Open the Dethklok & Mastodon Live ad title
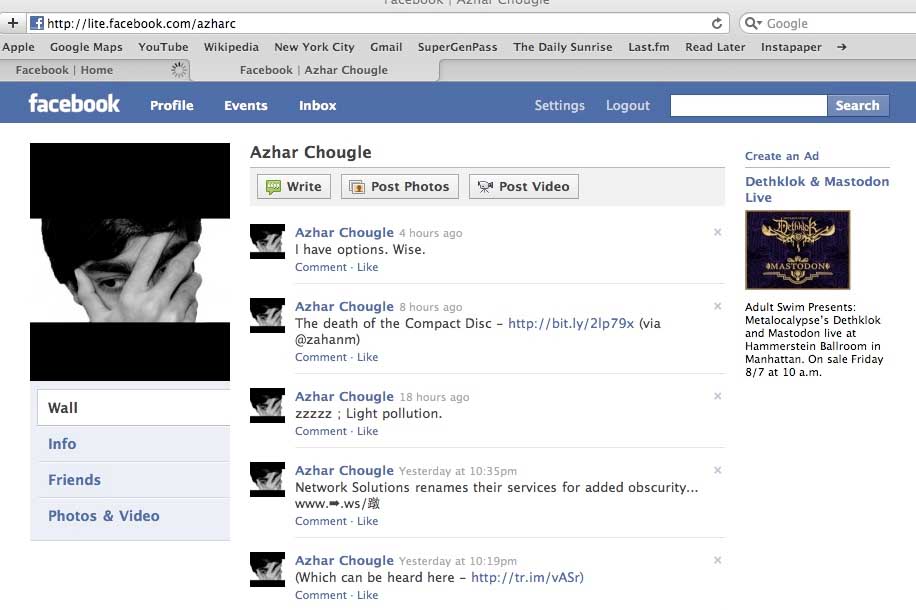916x610 pixels. [817, 189]
